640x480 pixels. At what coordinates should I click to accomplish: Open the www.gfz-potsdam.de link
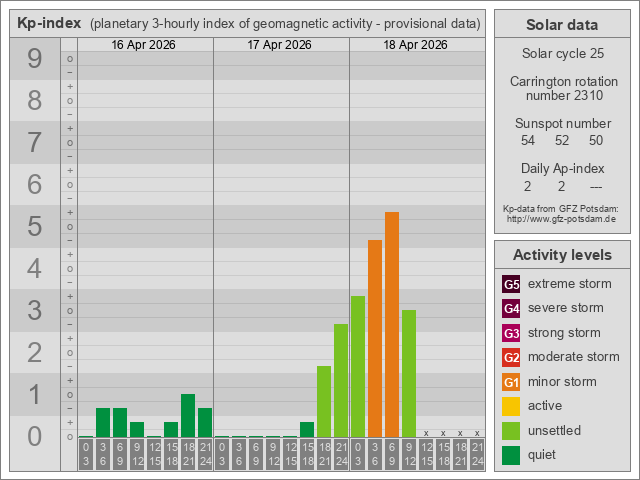[561, 218]
